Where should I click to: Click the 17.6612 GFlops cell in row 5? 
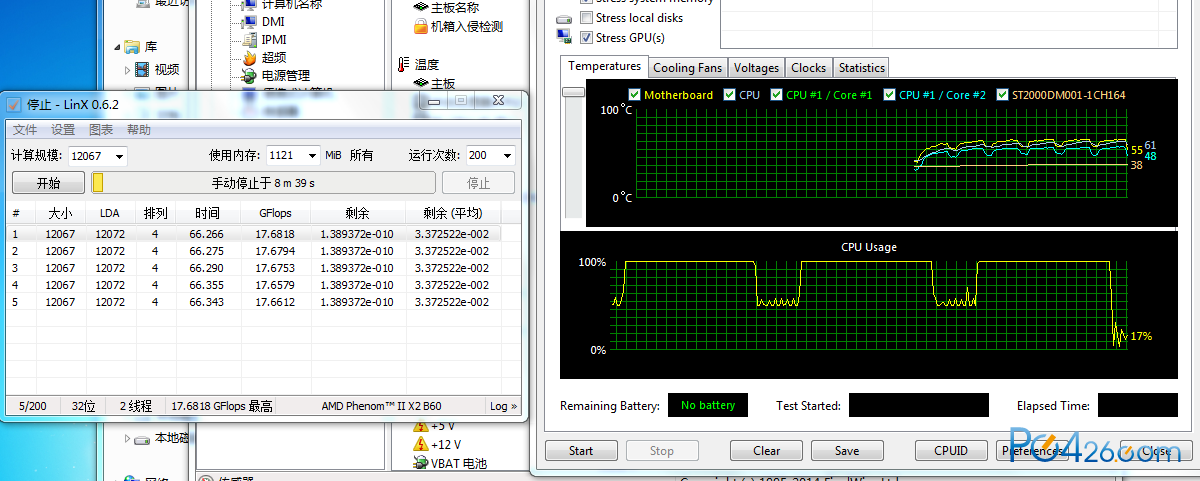click(x=275, y=302)
